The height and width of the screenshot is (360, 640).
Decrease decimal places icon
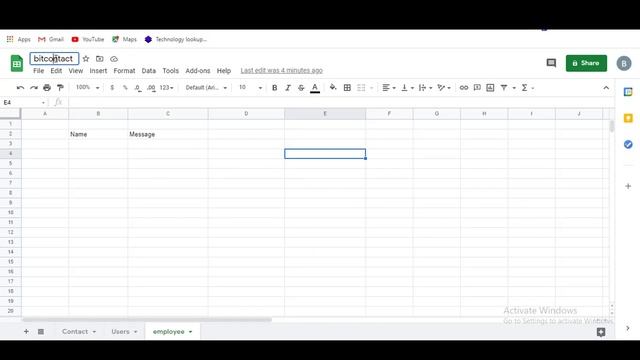tap(138, 88)
